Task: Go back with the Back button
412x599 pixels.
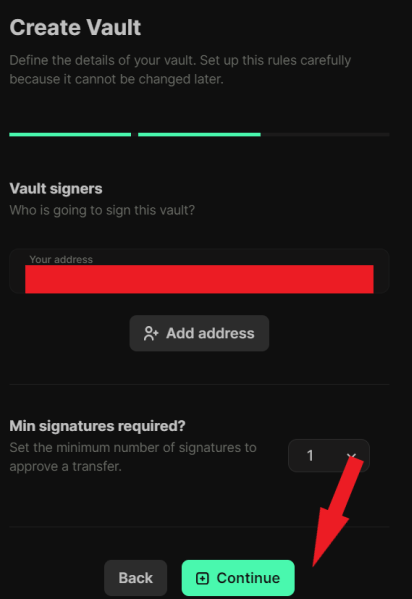Action: click(x=135, y=578)
